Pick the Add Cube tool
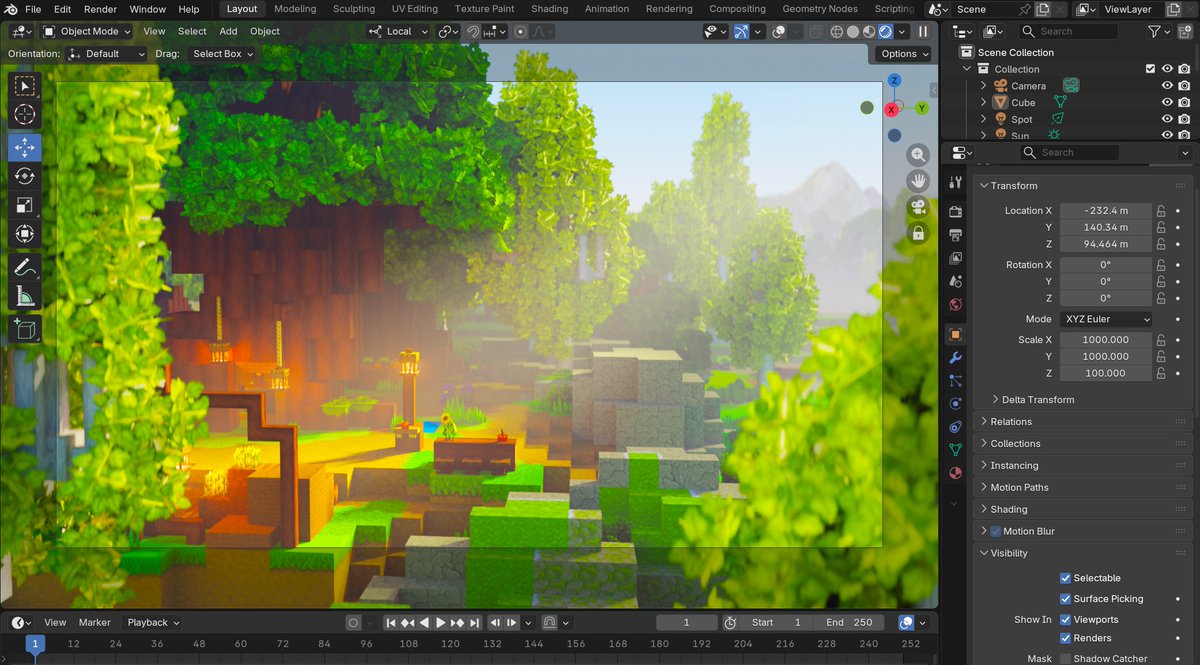The width and height of the screenshot is (1200, 665). pyautogui.click(x=25, y=329)
